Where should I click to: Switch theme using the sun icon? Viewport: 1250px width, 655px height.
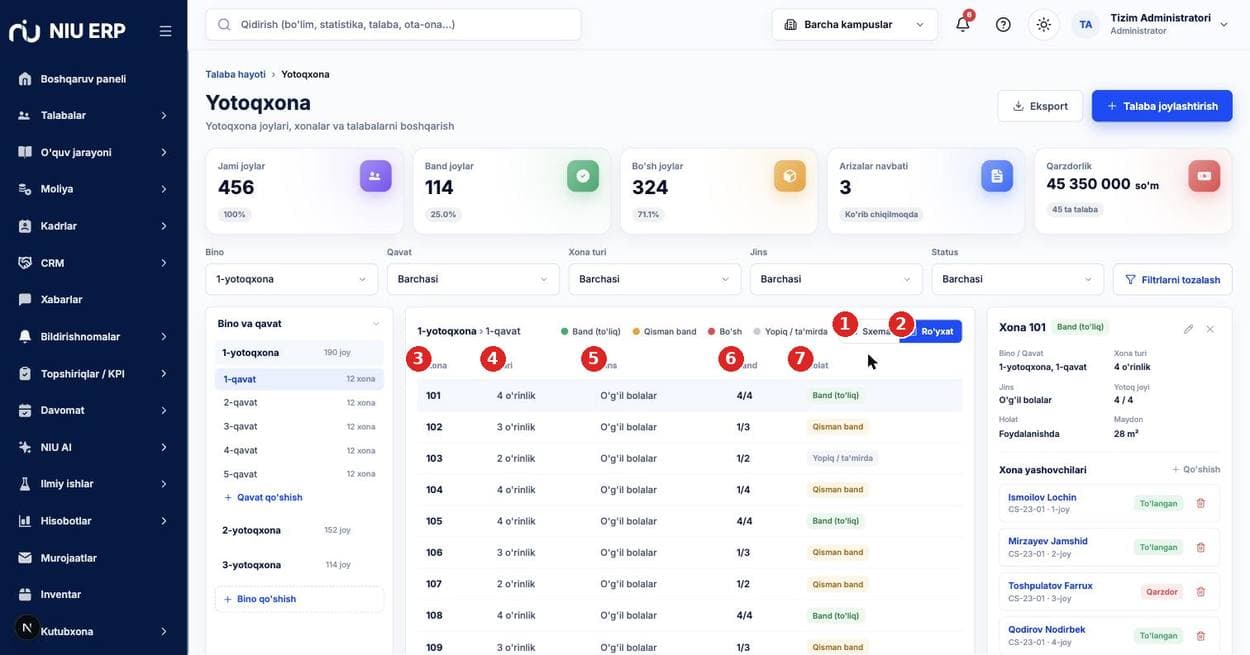(1044, 24)
